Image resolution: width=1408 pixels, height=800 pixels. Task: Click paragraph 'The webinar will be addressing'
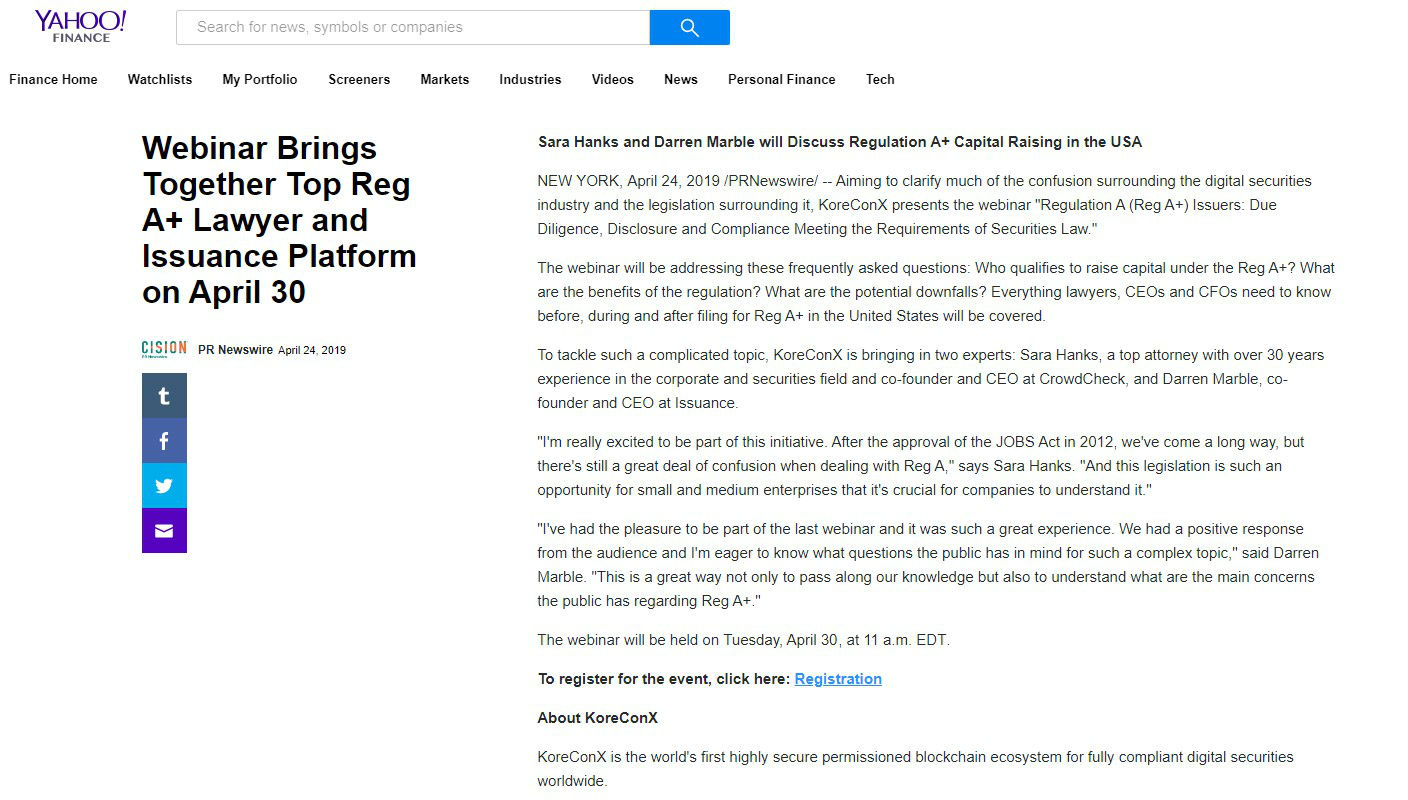tap(936, 292)
